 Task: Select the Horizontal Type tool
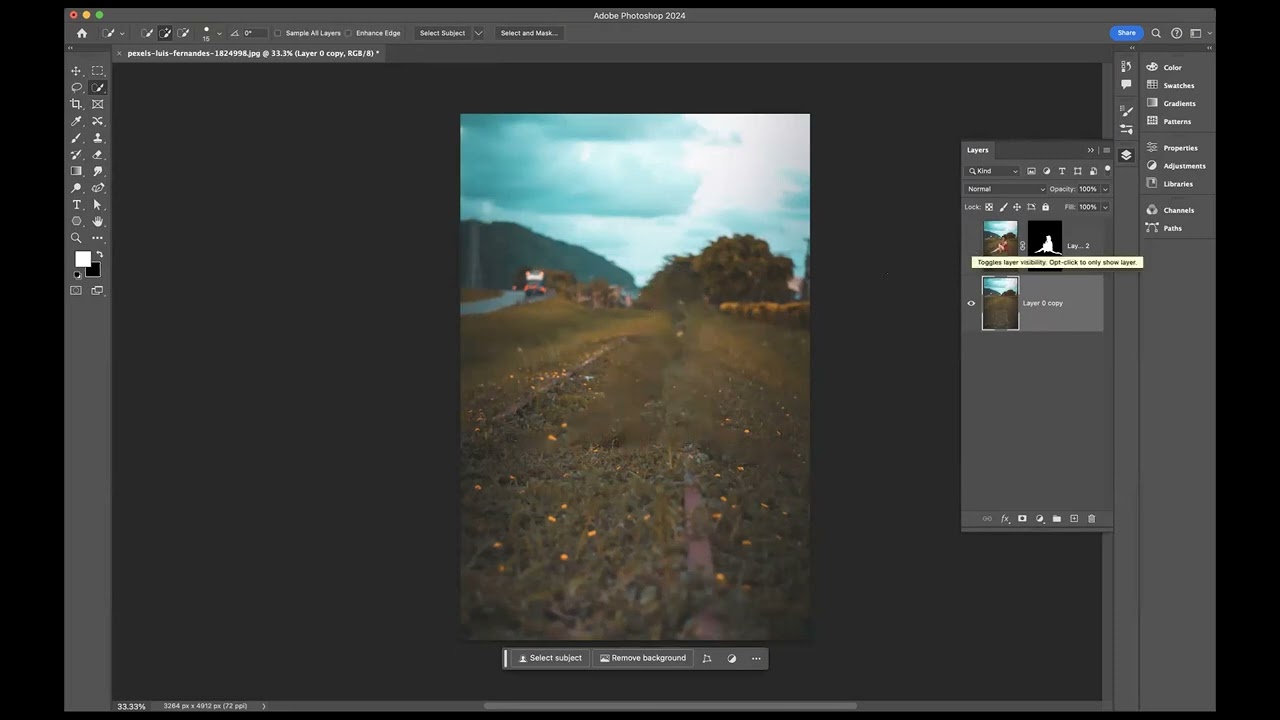tap(76, 205)
